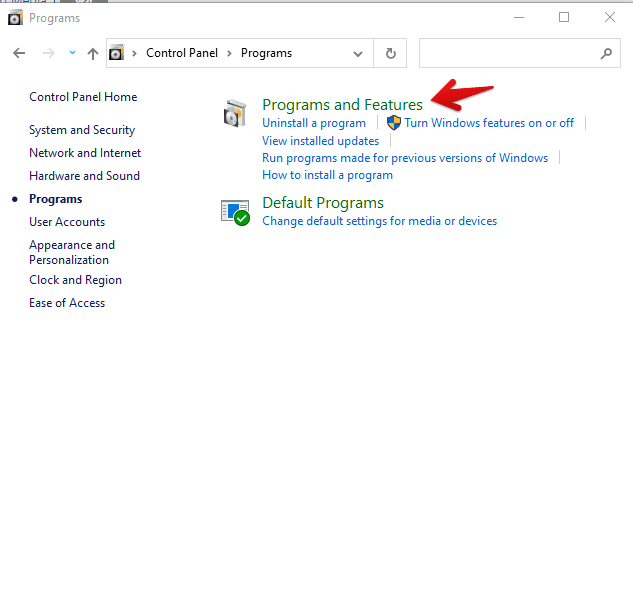633x591 pixels.
Task: Select Programs in the left sidebar
Action: click(56, 199)
